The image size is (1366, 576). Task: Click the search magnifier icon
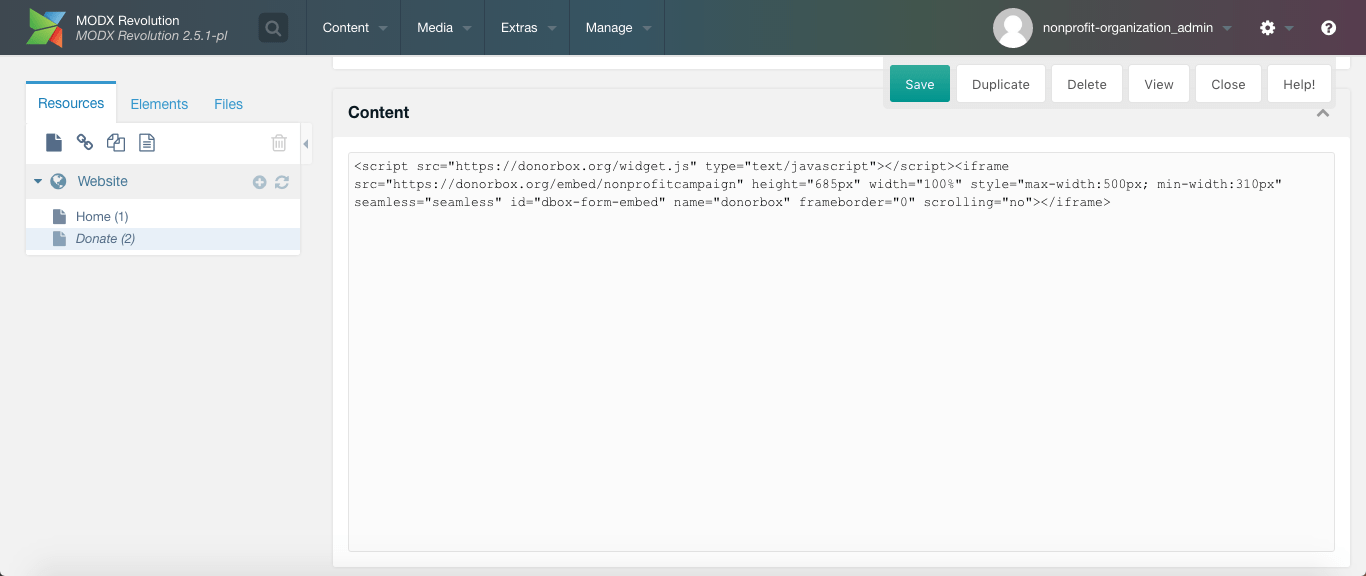(x=273, y=28)
